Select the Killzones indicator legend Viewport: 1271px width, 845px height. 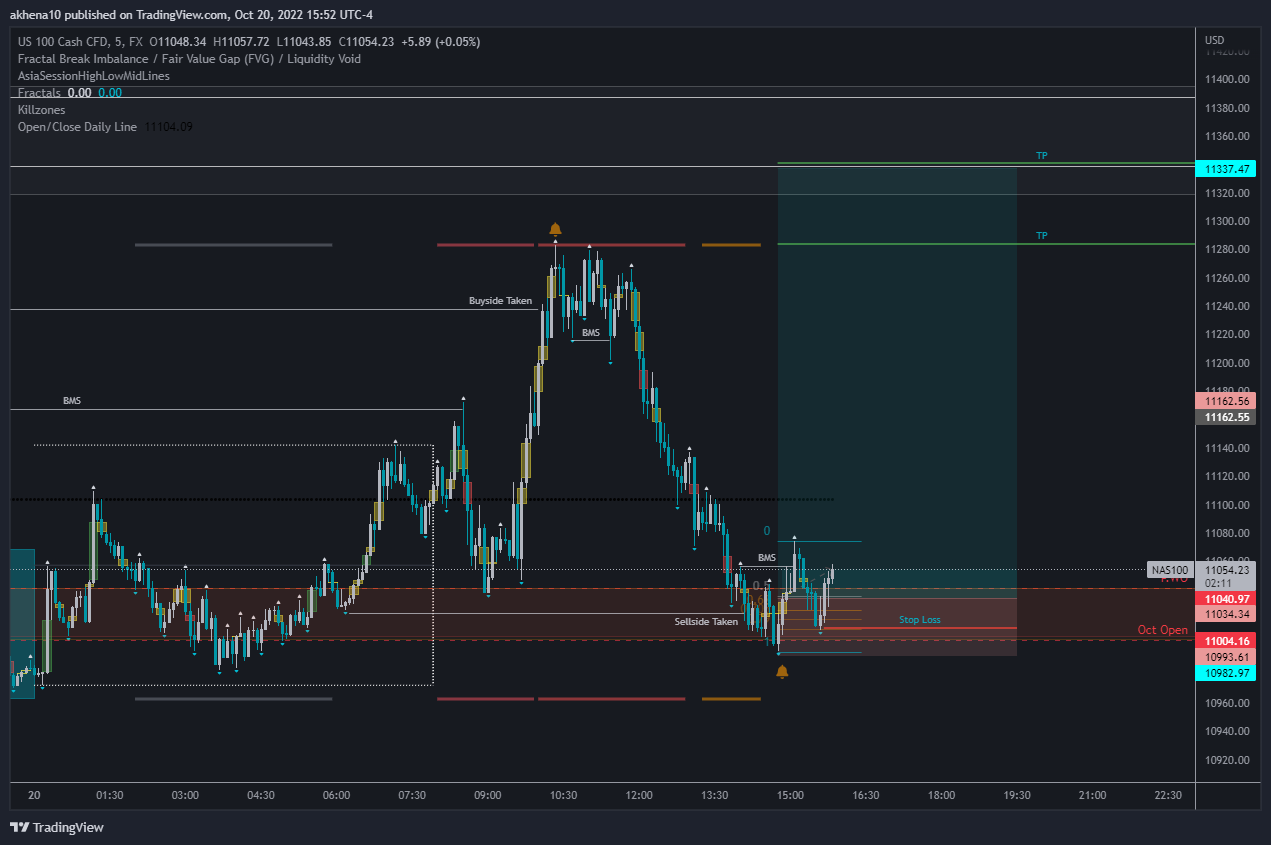(x=41, y=110)
